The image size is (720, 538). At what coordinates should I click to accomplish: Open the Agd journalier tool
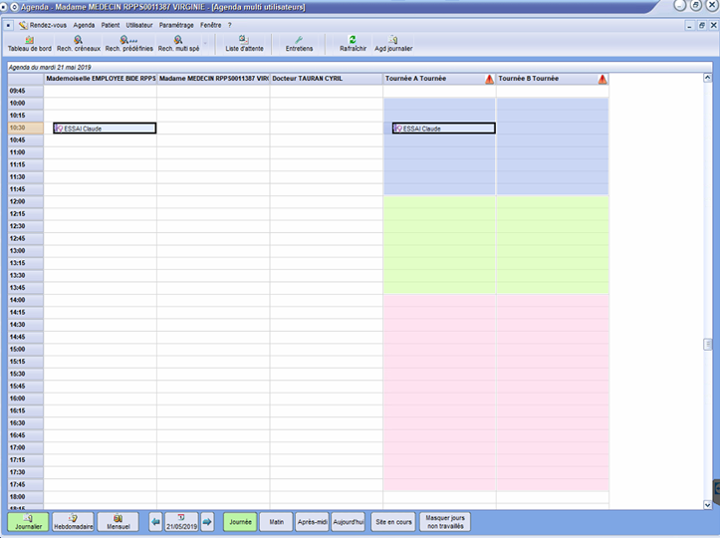(x=393, y=43)
